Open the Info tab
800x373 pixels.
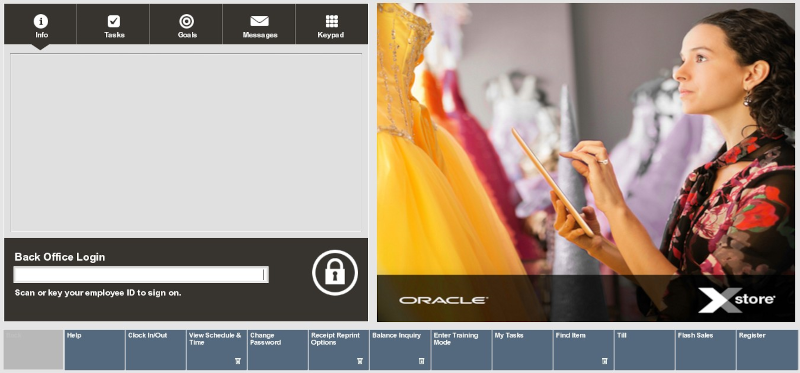pos(40,24)
